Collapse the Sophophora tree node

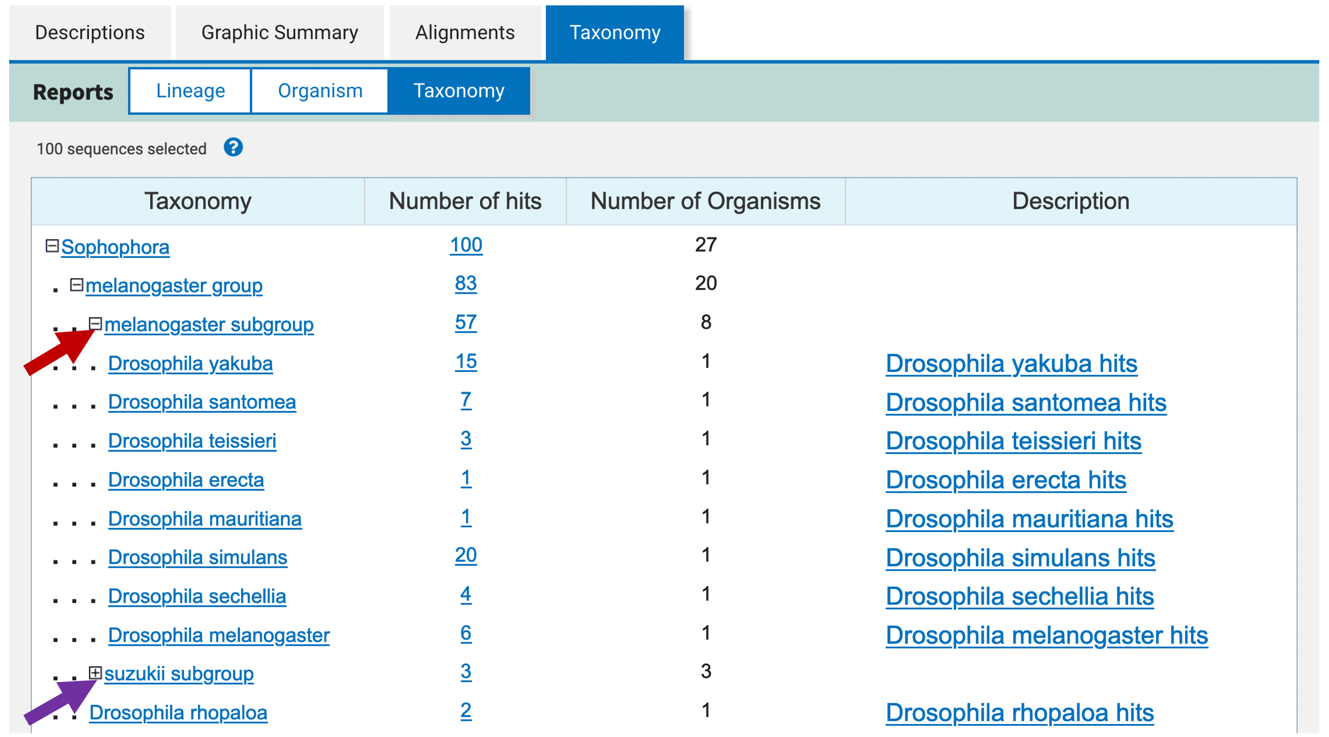52,246
